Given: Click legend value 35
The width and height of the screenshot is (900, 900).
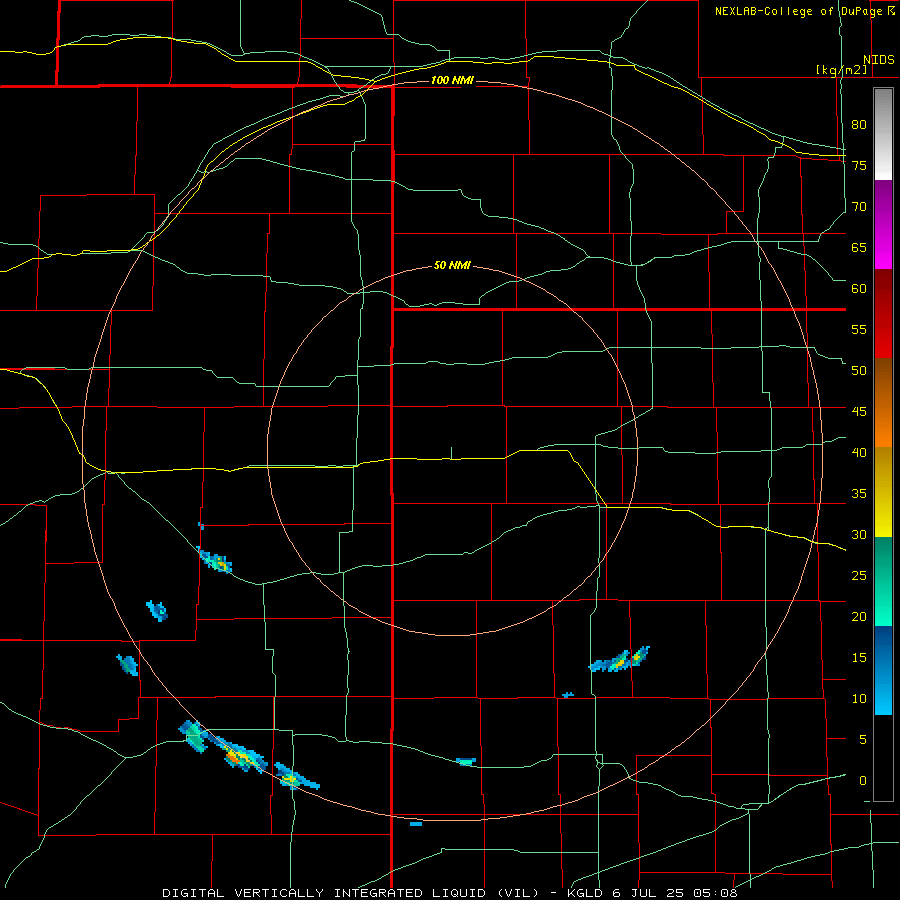Looking at the screenshot, I should [859, 494].
